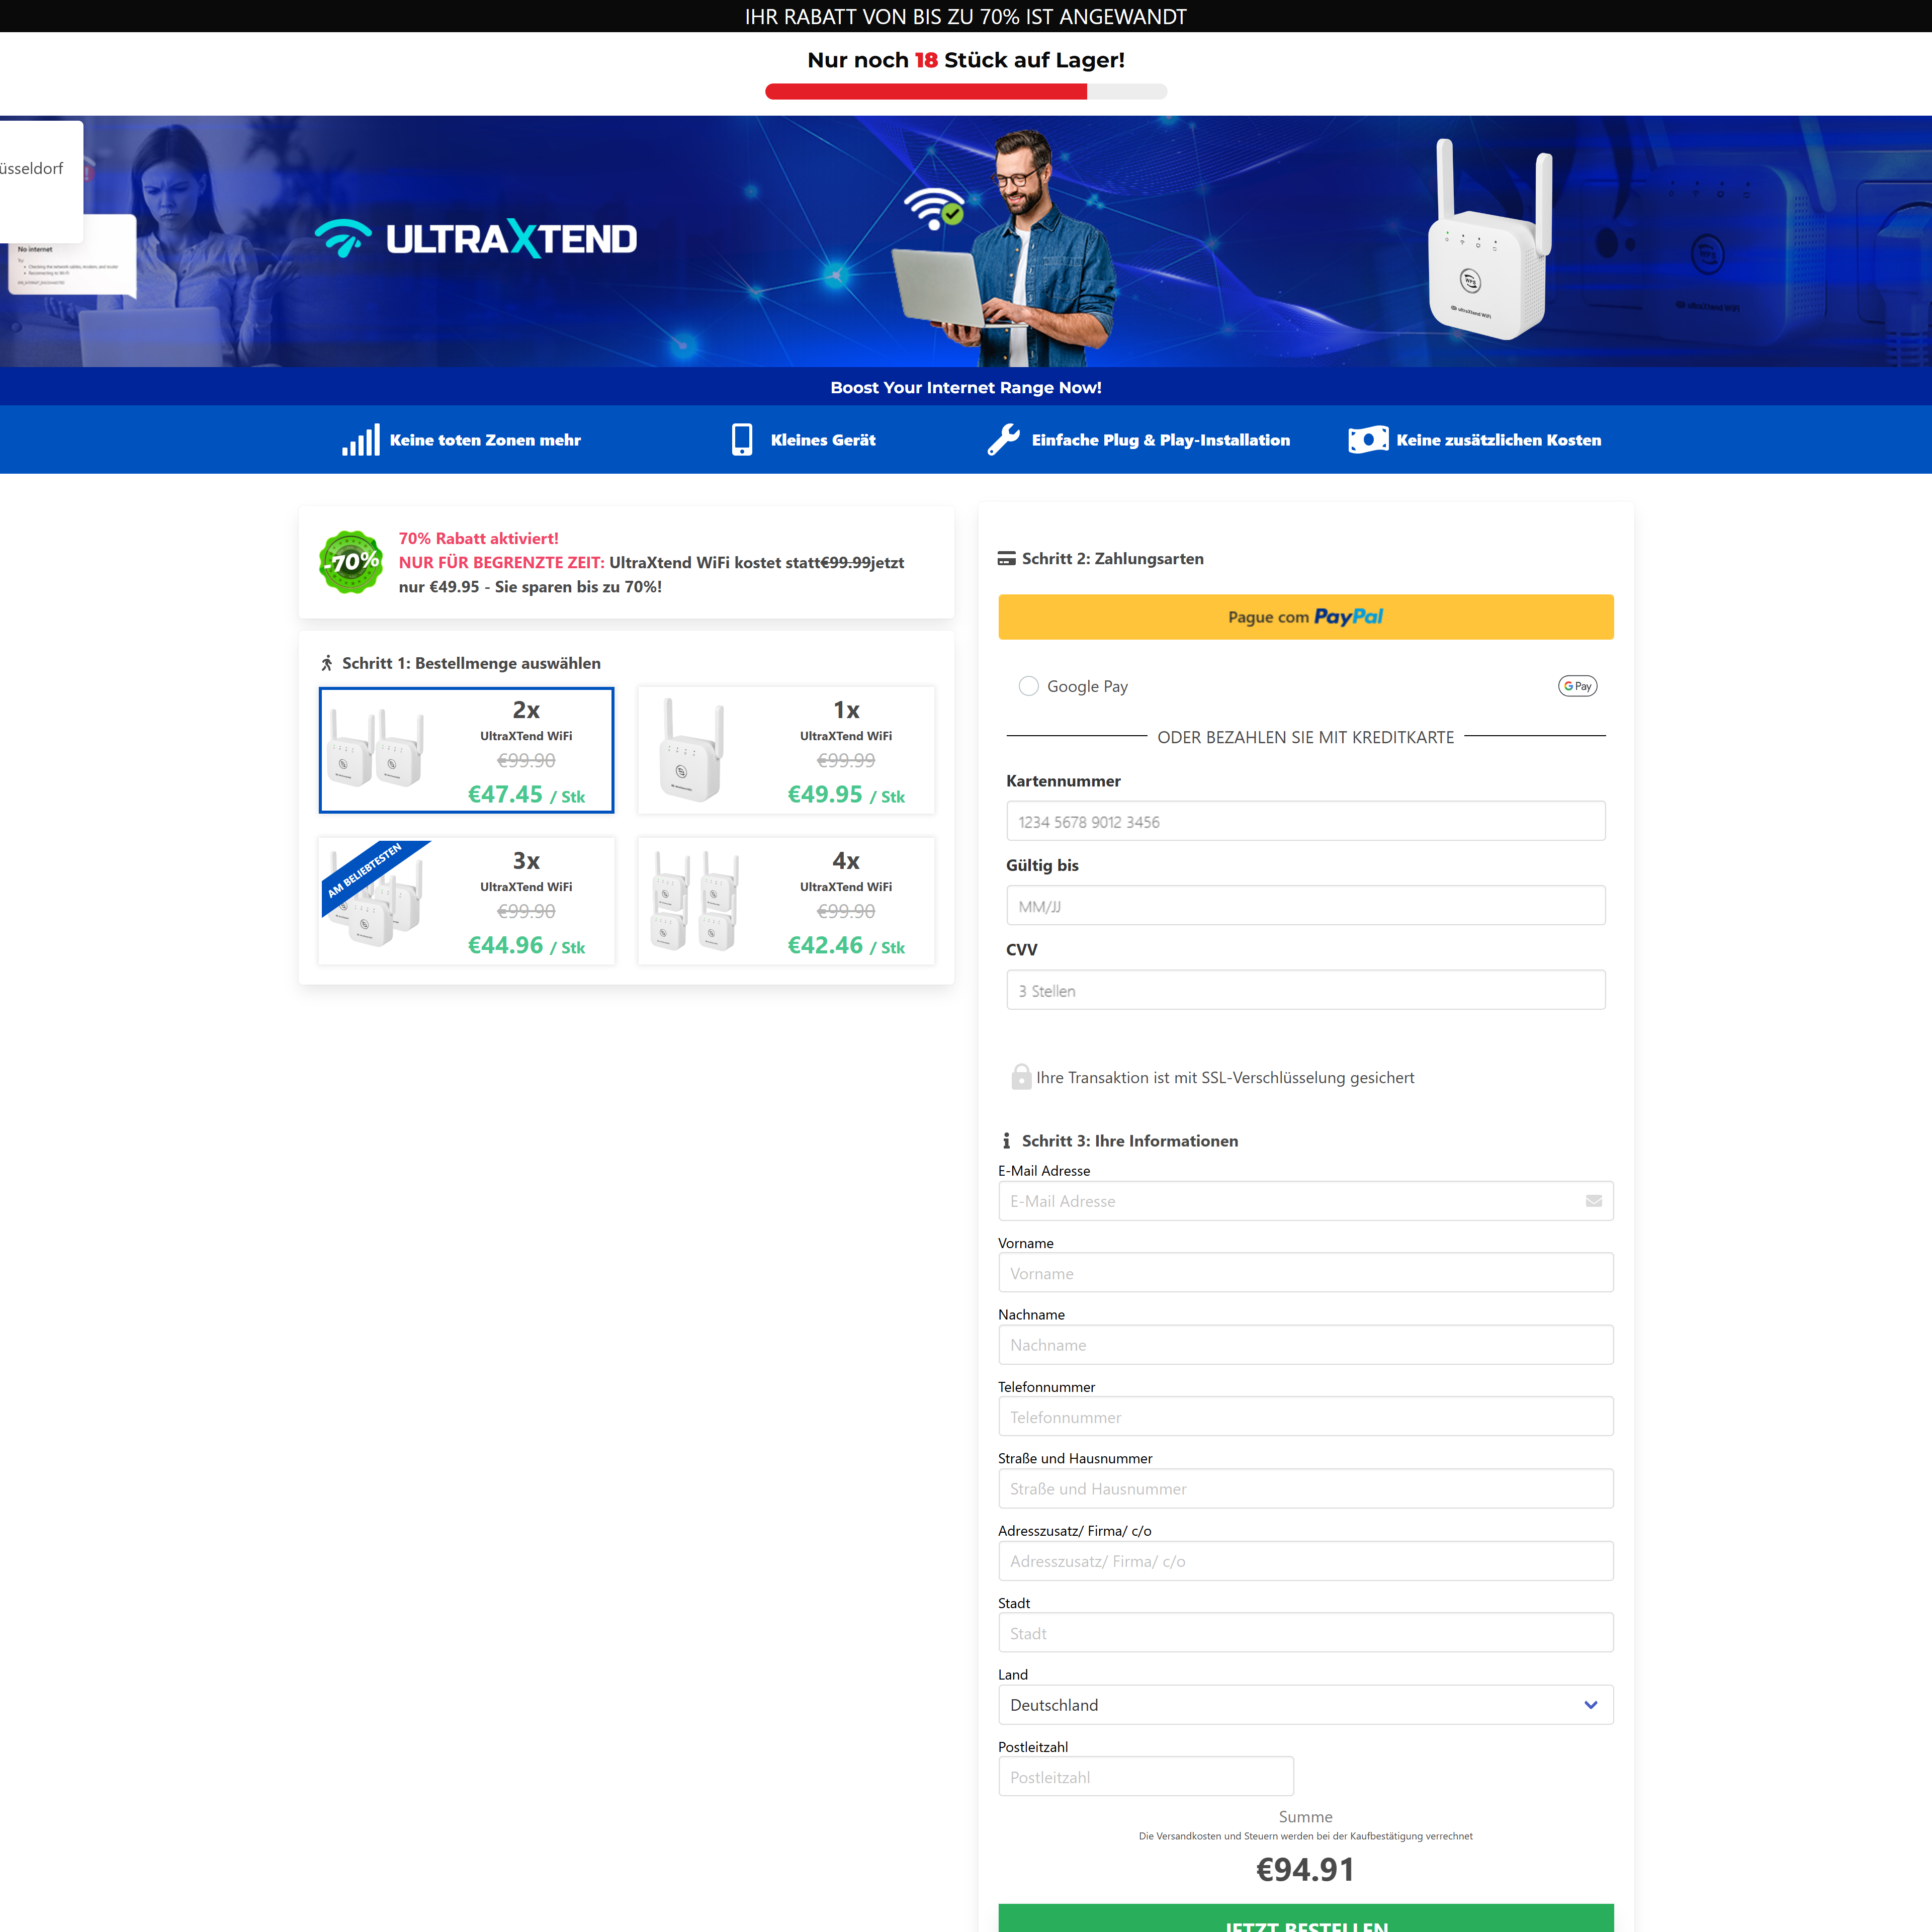This screenshot has height=1932, width=1932.
Task: Choose the 4x UltraXTend WiFi package
Action: 786,901
